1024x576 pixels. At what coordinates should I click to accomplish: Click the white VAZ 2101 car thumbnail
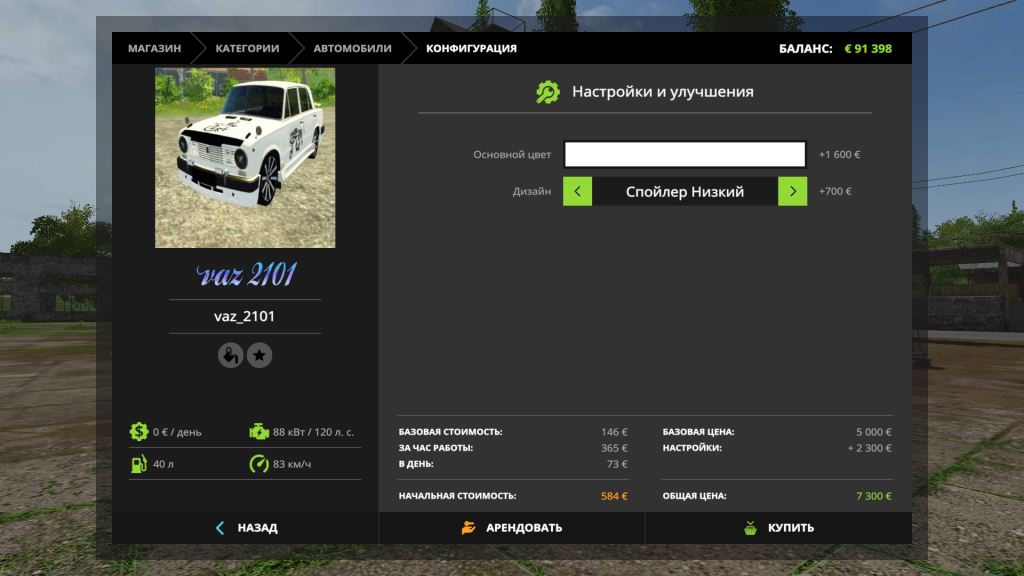coord(245,158)
